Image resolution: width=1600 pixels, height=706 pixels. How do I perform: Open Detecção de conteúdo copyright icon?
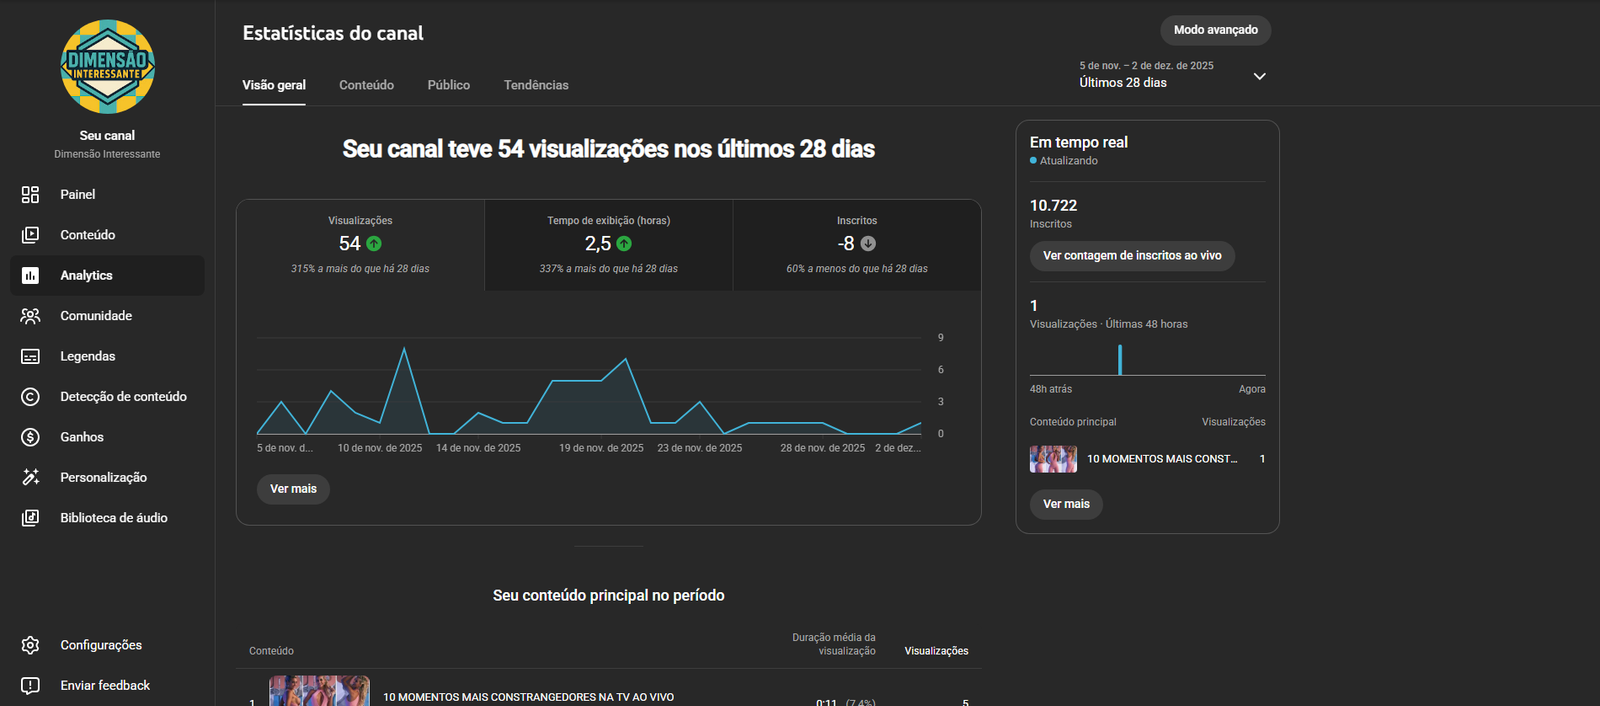click(30, 397)
